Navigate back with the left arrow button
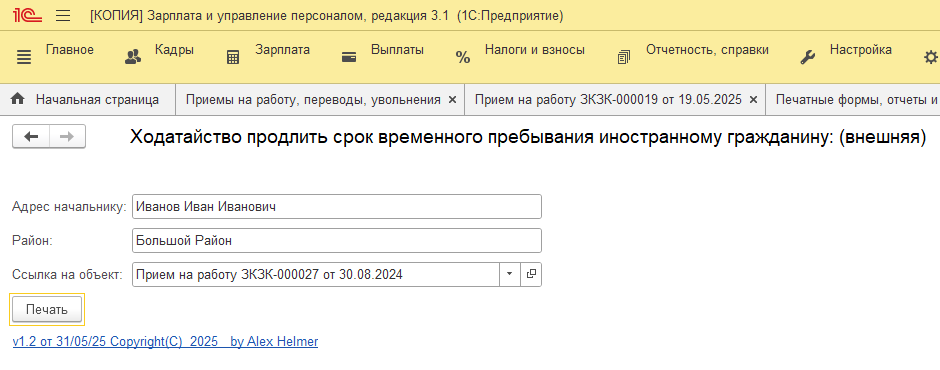The height and width of the screenshot is (370, 940). [31, 137]
